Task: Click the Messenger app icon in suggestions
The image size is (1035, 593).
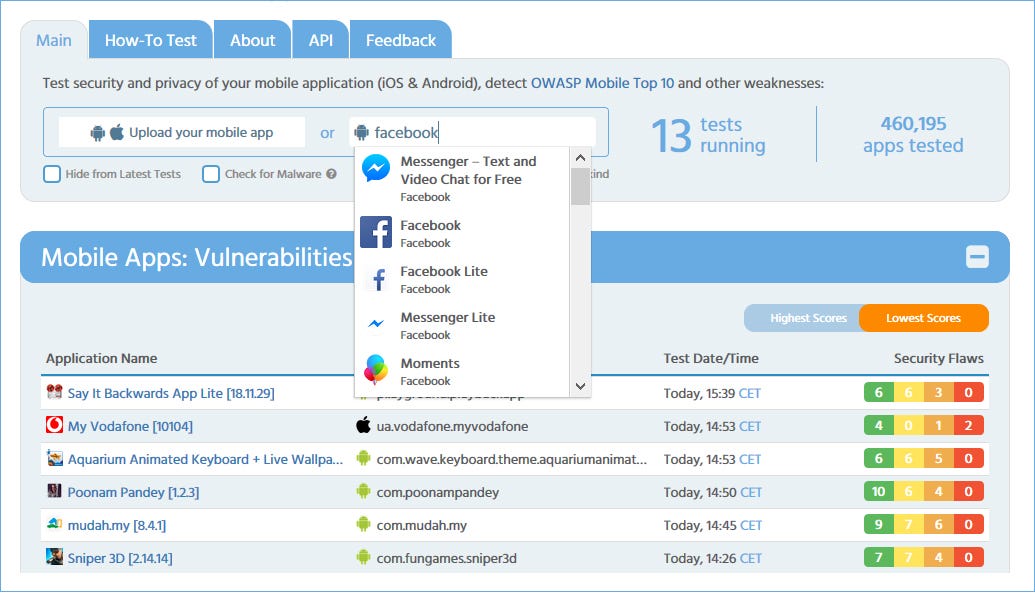Action: pos(376,168)
